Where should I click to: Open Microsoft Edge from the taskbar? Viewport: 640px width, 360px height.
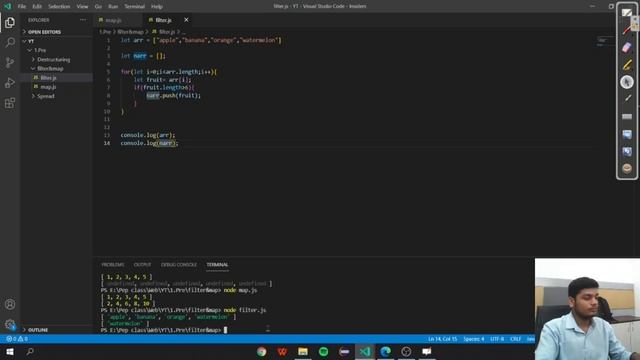pos(385,351)
